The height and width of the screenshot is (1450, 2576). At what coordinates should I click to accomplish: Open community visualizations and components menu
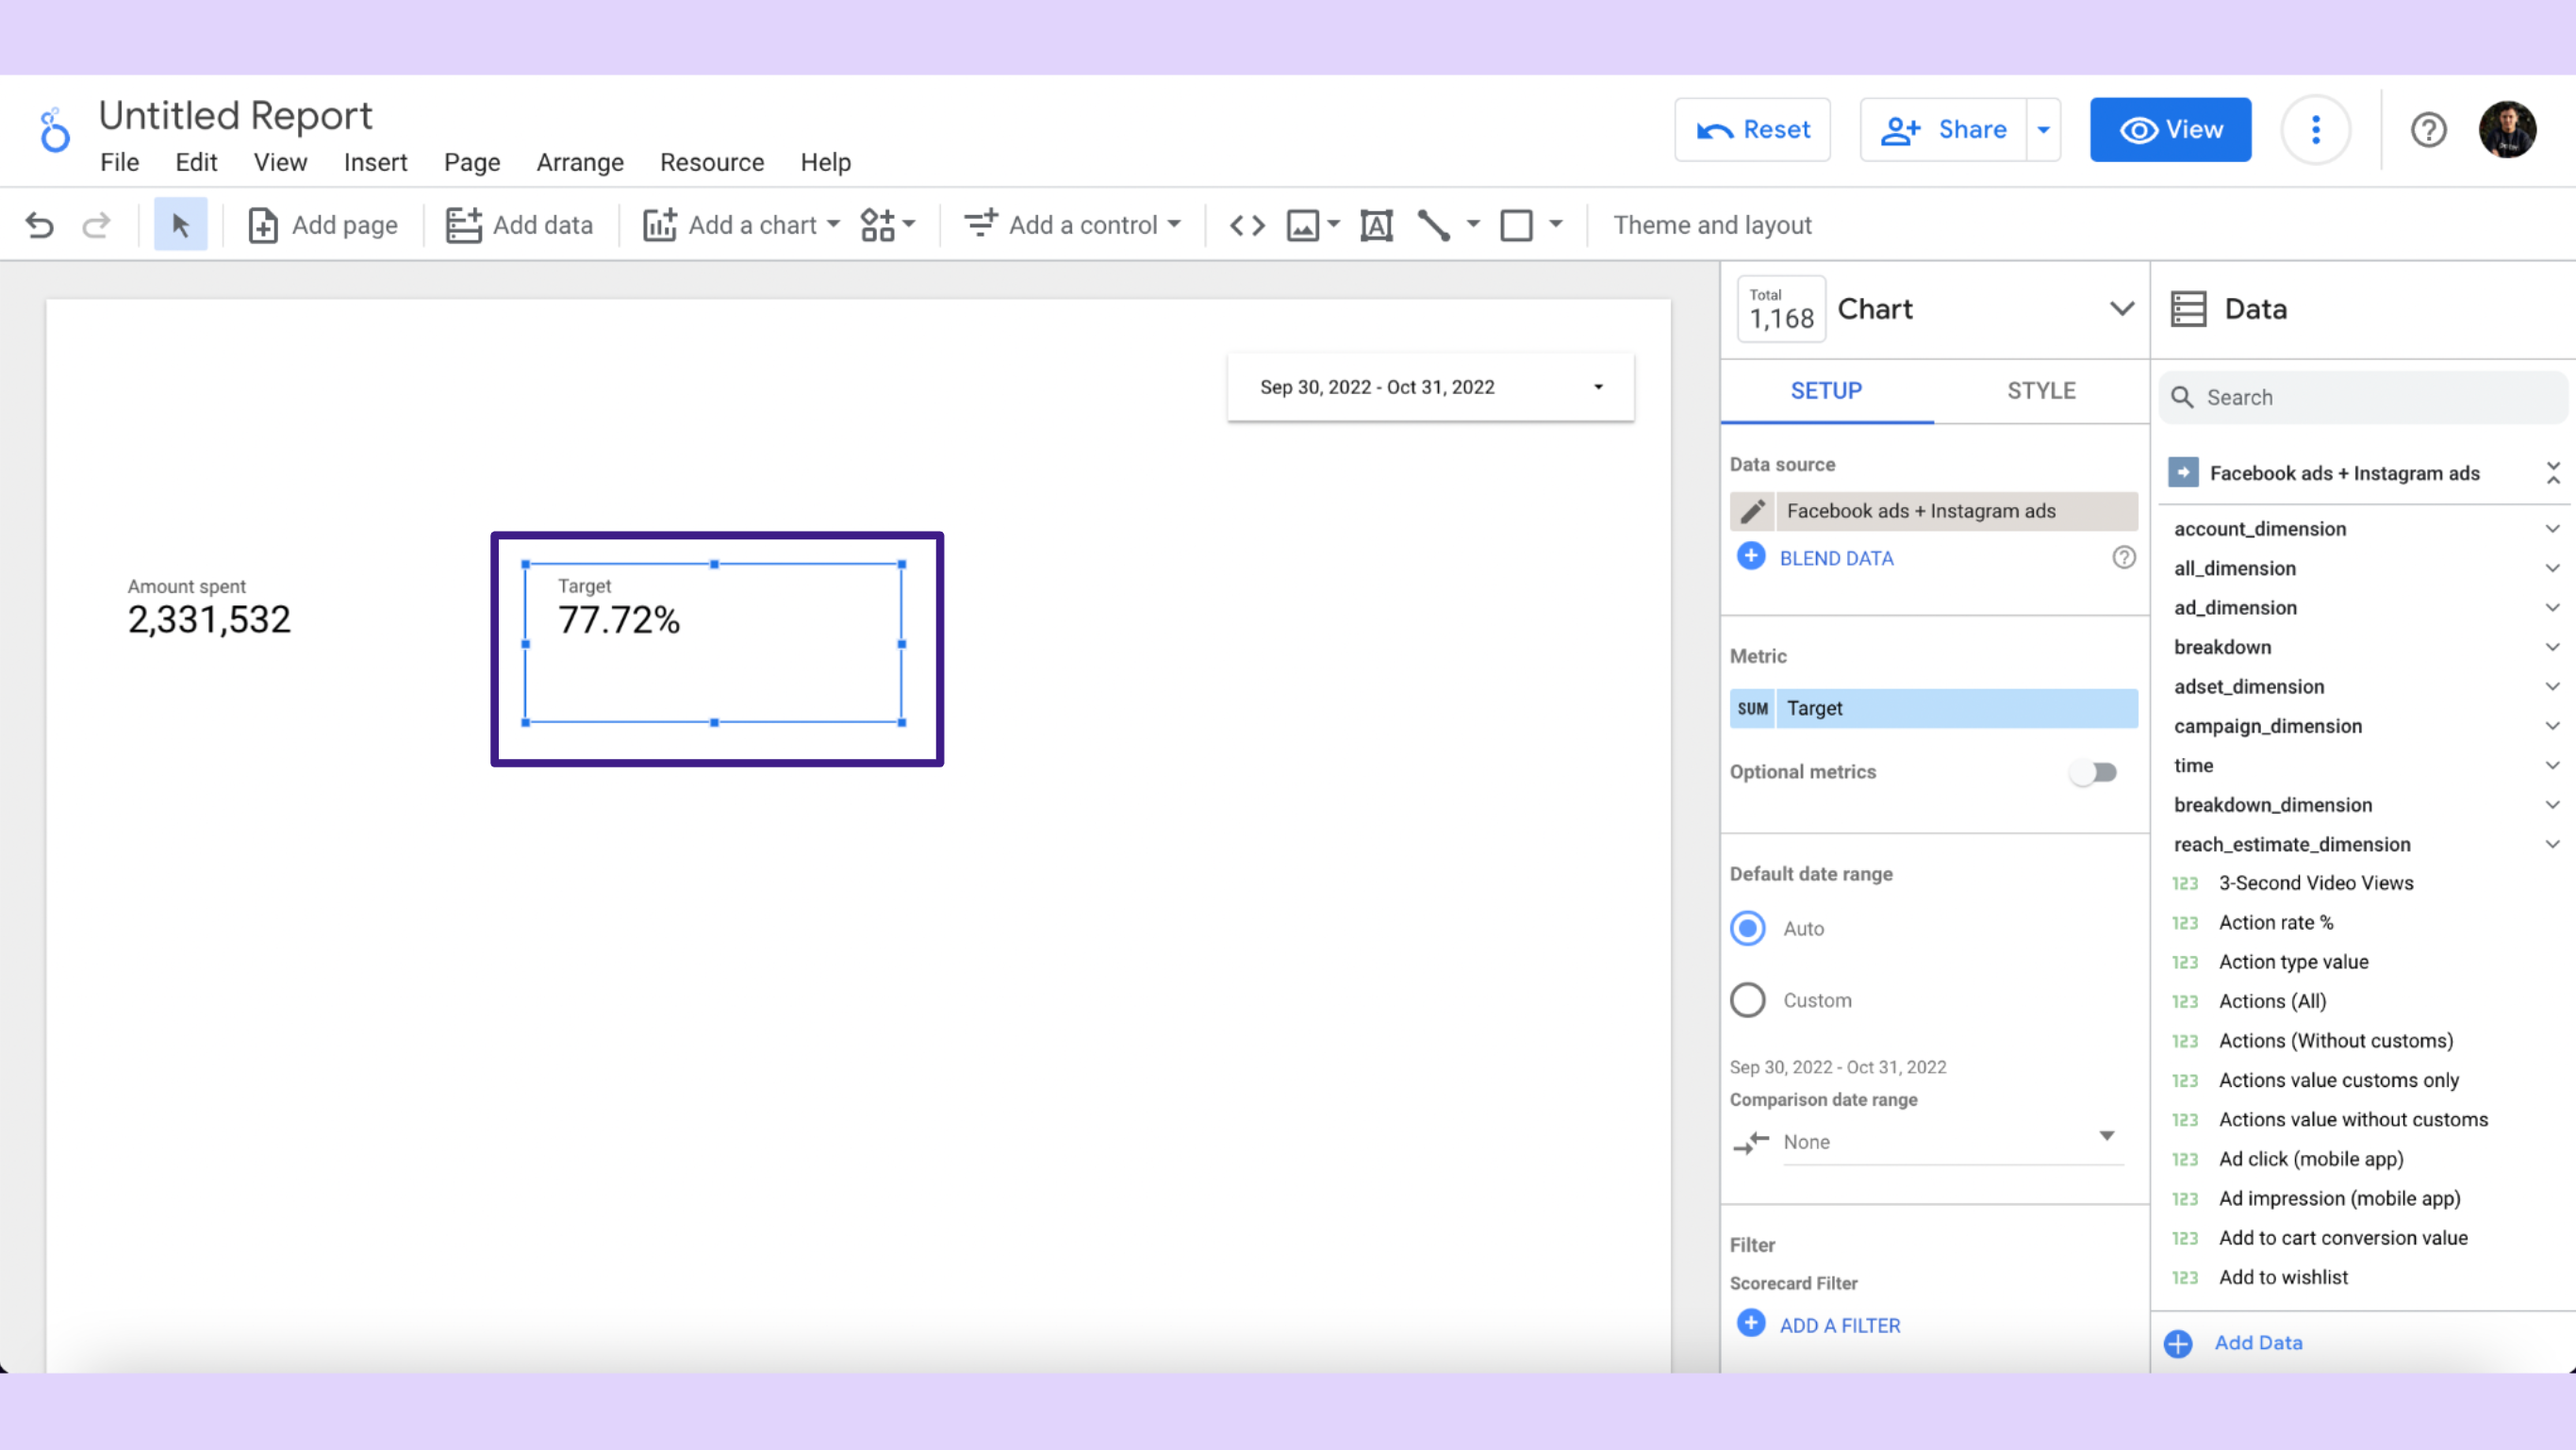tap(887, 225)
